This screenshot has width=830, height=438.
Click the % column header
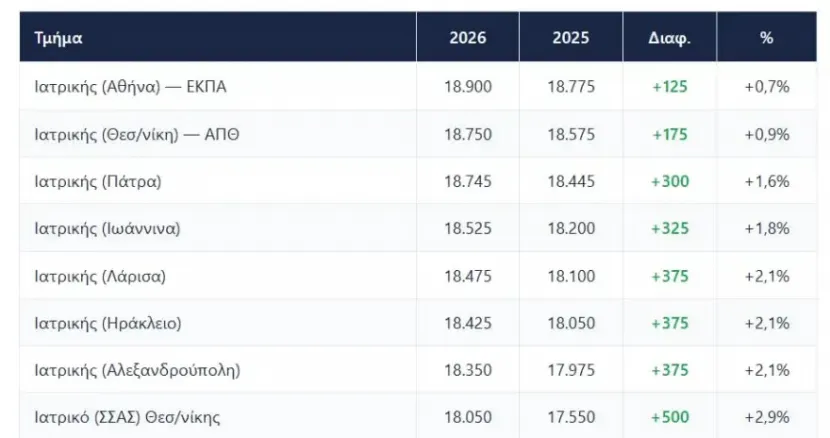tap(766, 38)
